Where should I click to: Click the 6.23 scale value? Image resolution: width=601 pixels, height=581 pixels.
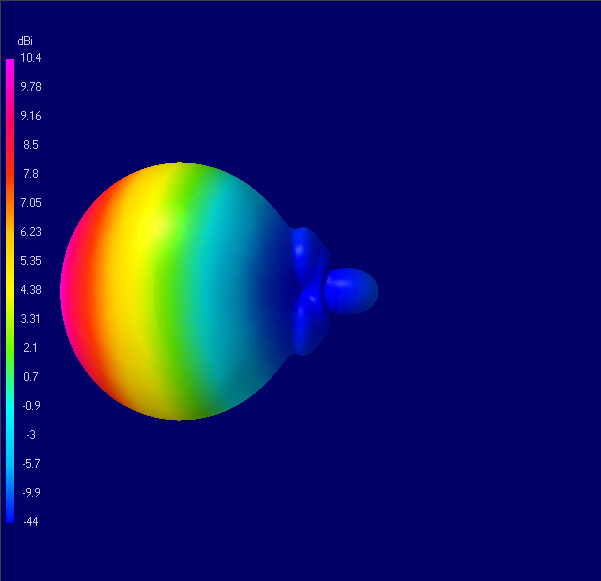click(31, 232)
